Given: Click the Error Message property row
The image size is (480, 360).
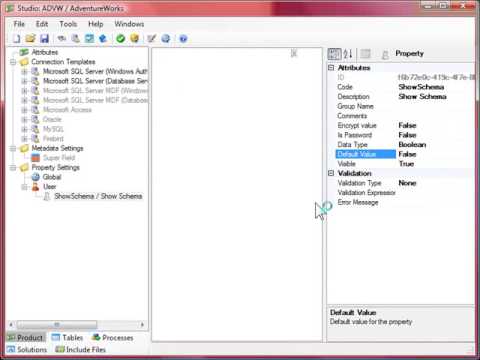Looking at the screenshot, I should click(x=405, y=202).
